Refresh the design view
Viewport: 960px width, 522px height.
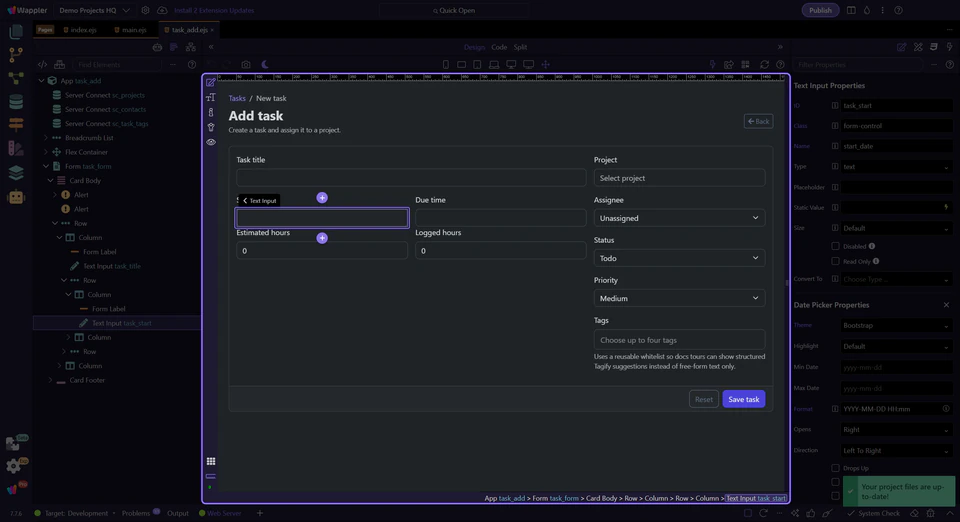point(764,64)
